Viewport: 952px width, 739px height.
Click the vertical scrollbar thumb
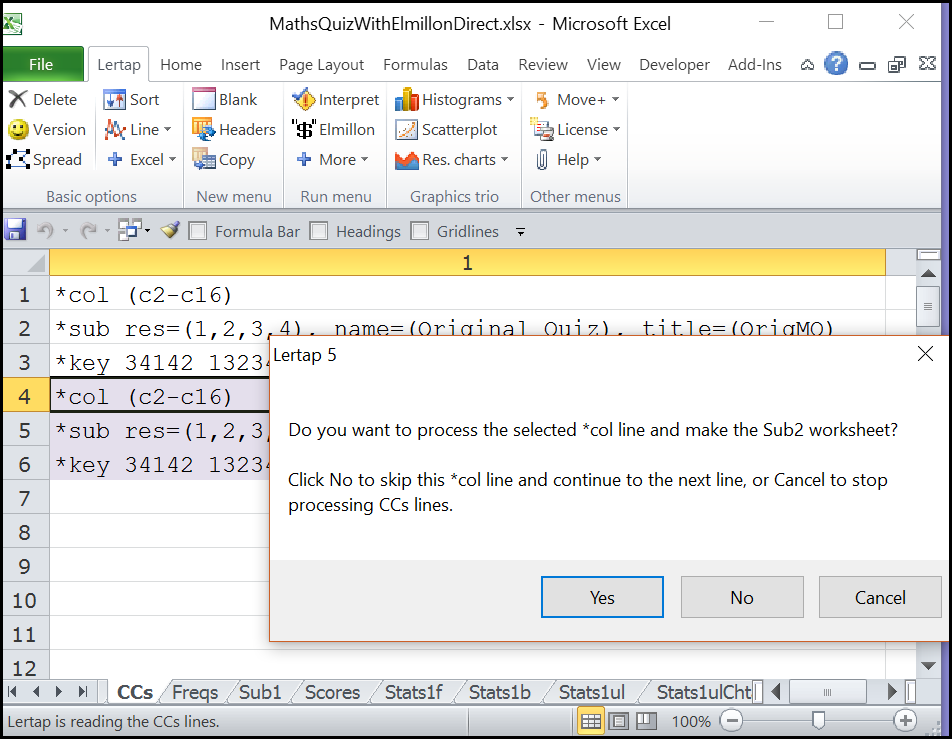pos(928,307)
